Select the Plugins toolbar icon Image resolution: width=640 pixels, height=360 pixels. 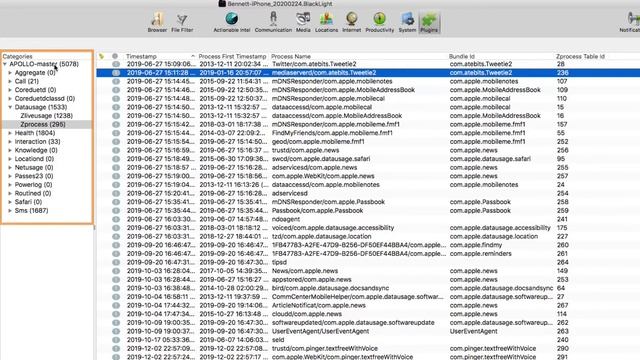pos(429,22)
